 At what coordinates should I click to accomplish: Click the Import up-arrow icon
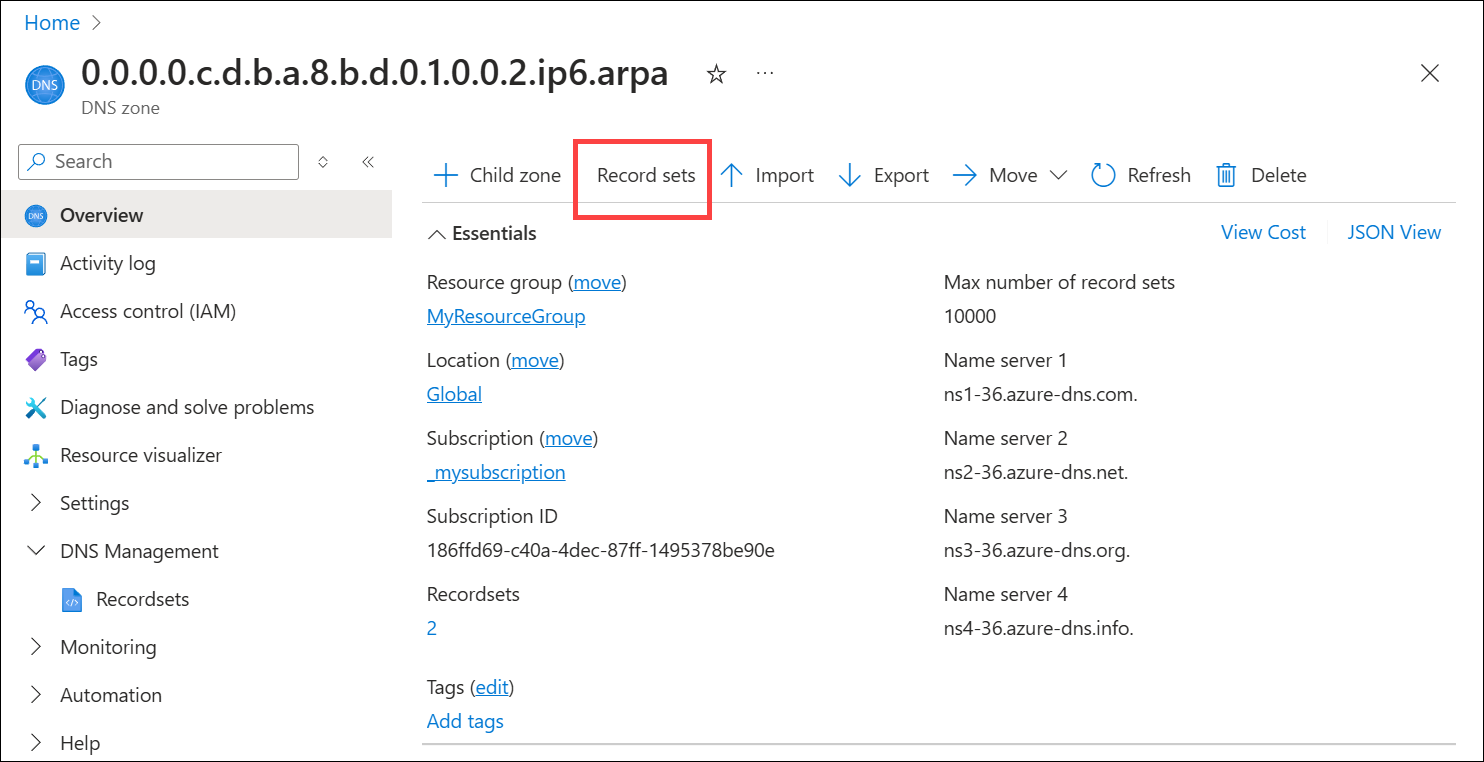(x=731, y=176)
